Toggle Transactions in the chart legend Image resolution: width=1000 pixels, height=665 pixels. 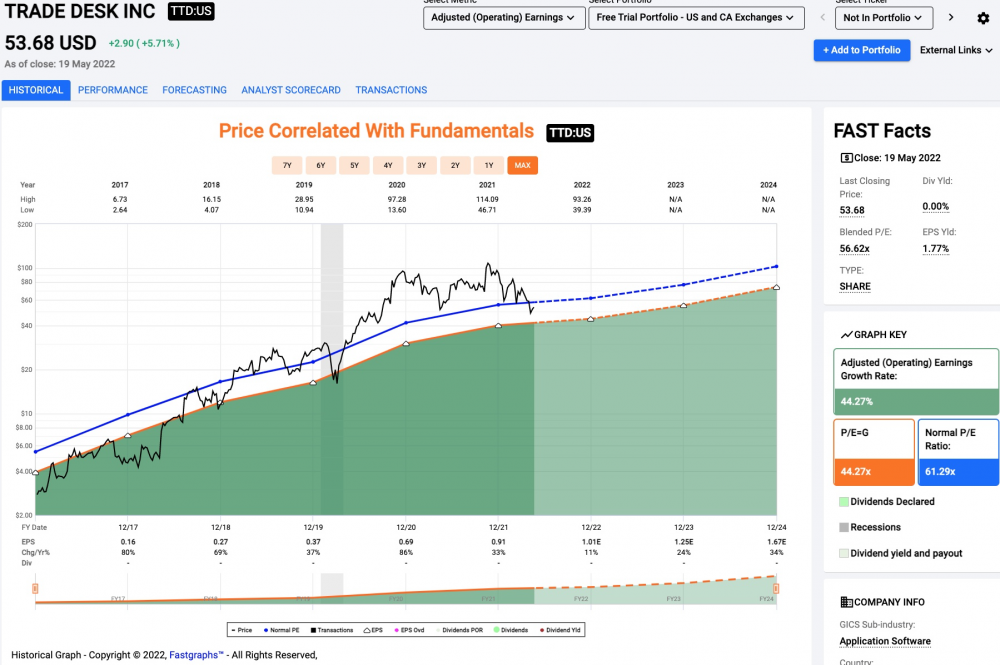point(332,630)
